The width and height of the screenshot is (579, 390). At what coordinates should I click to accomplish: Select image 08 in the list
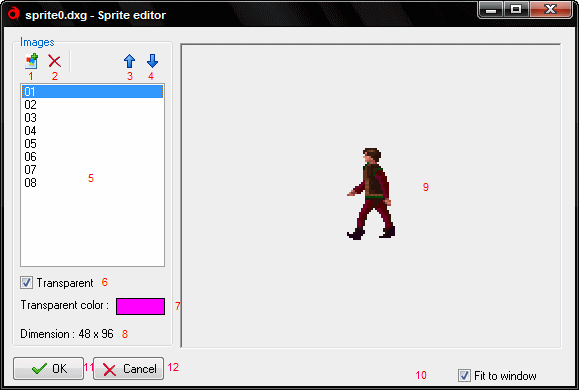pos(92,182)
